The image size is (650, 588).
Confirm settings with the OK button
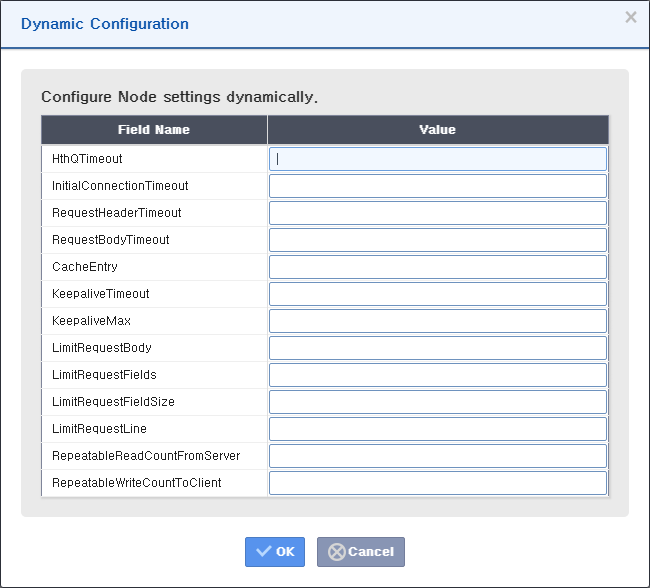click(275, 552)
